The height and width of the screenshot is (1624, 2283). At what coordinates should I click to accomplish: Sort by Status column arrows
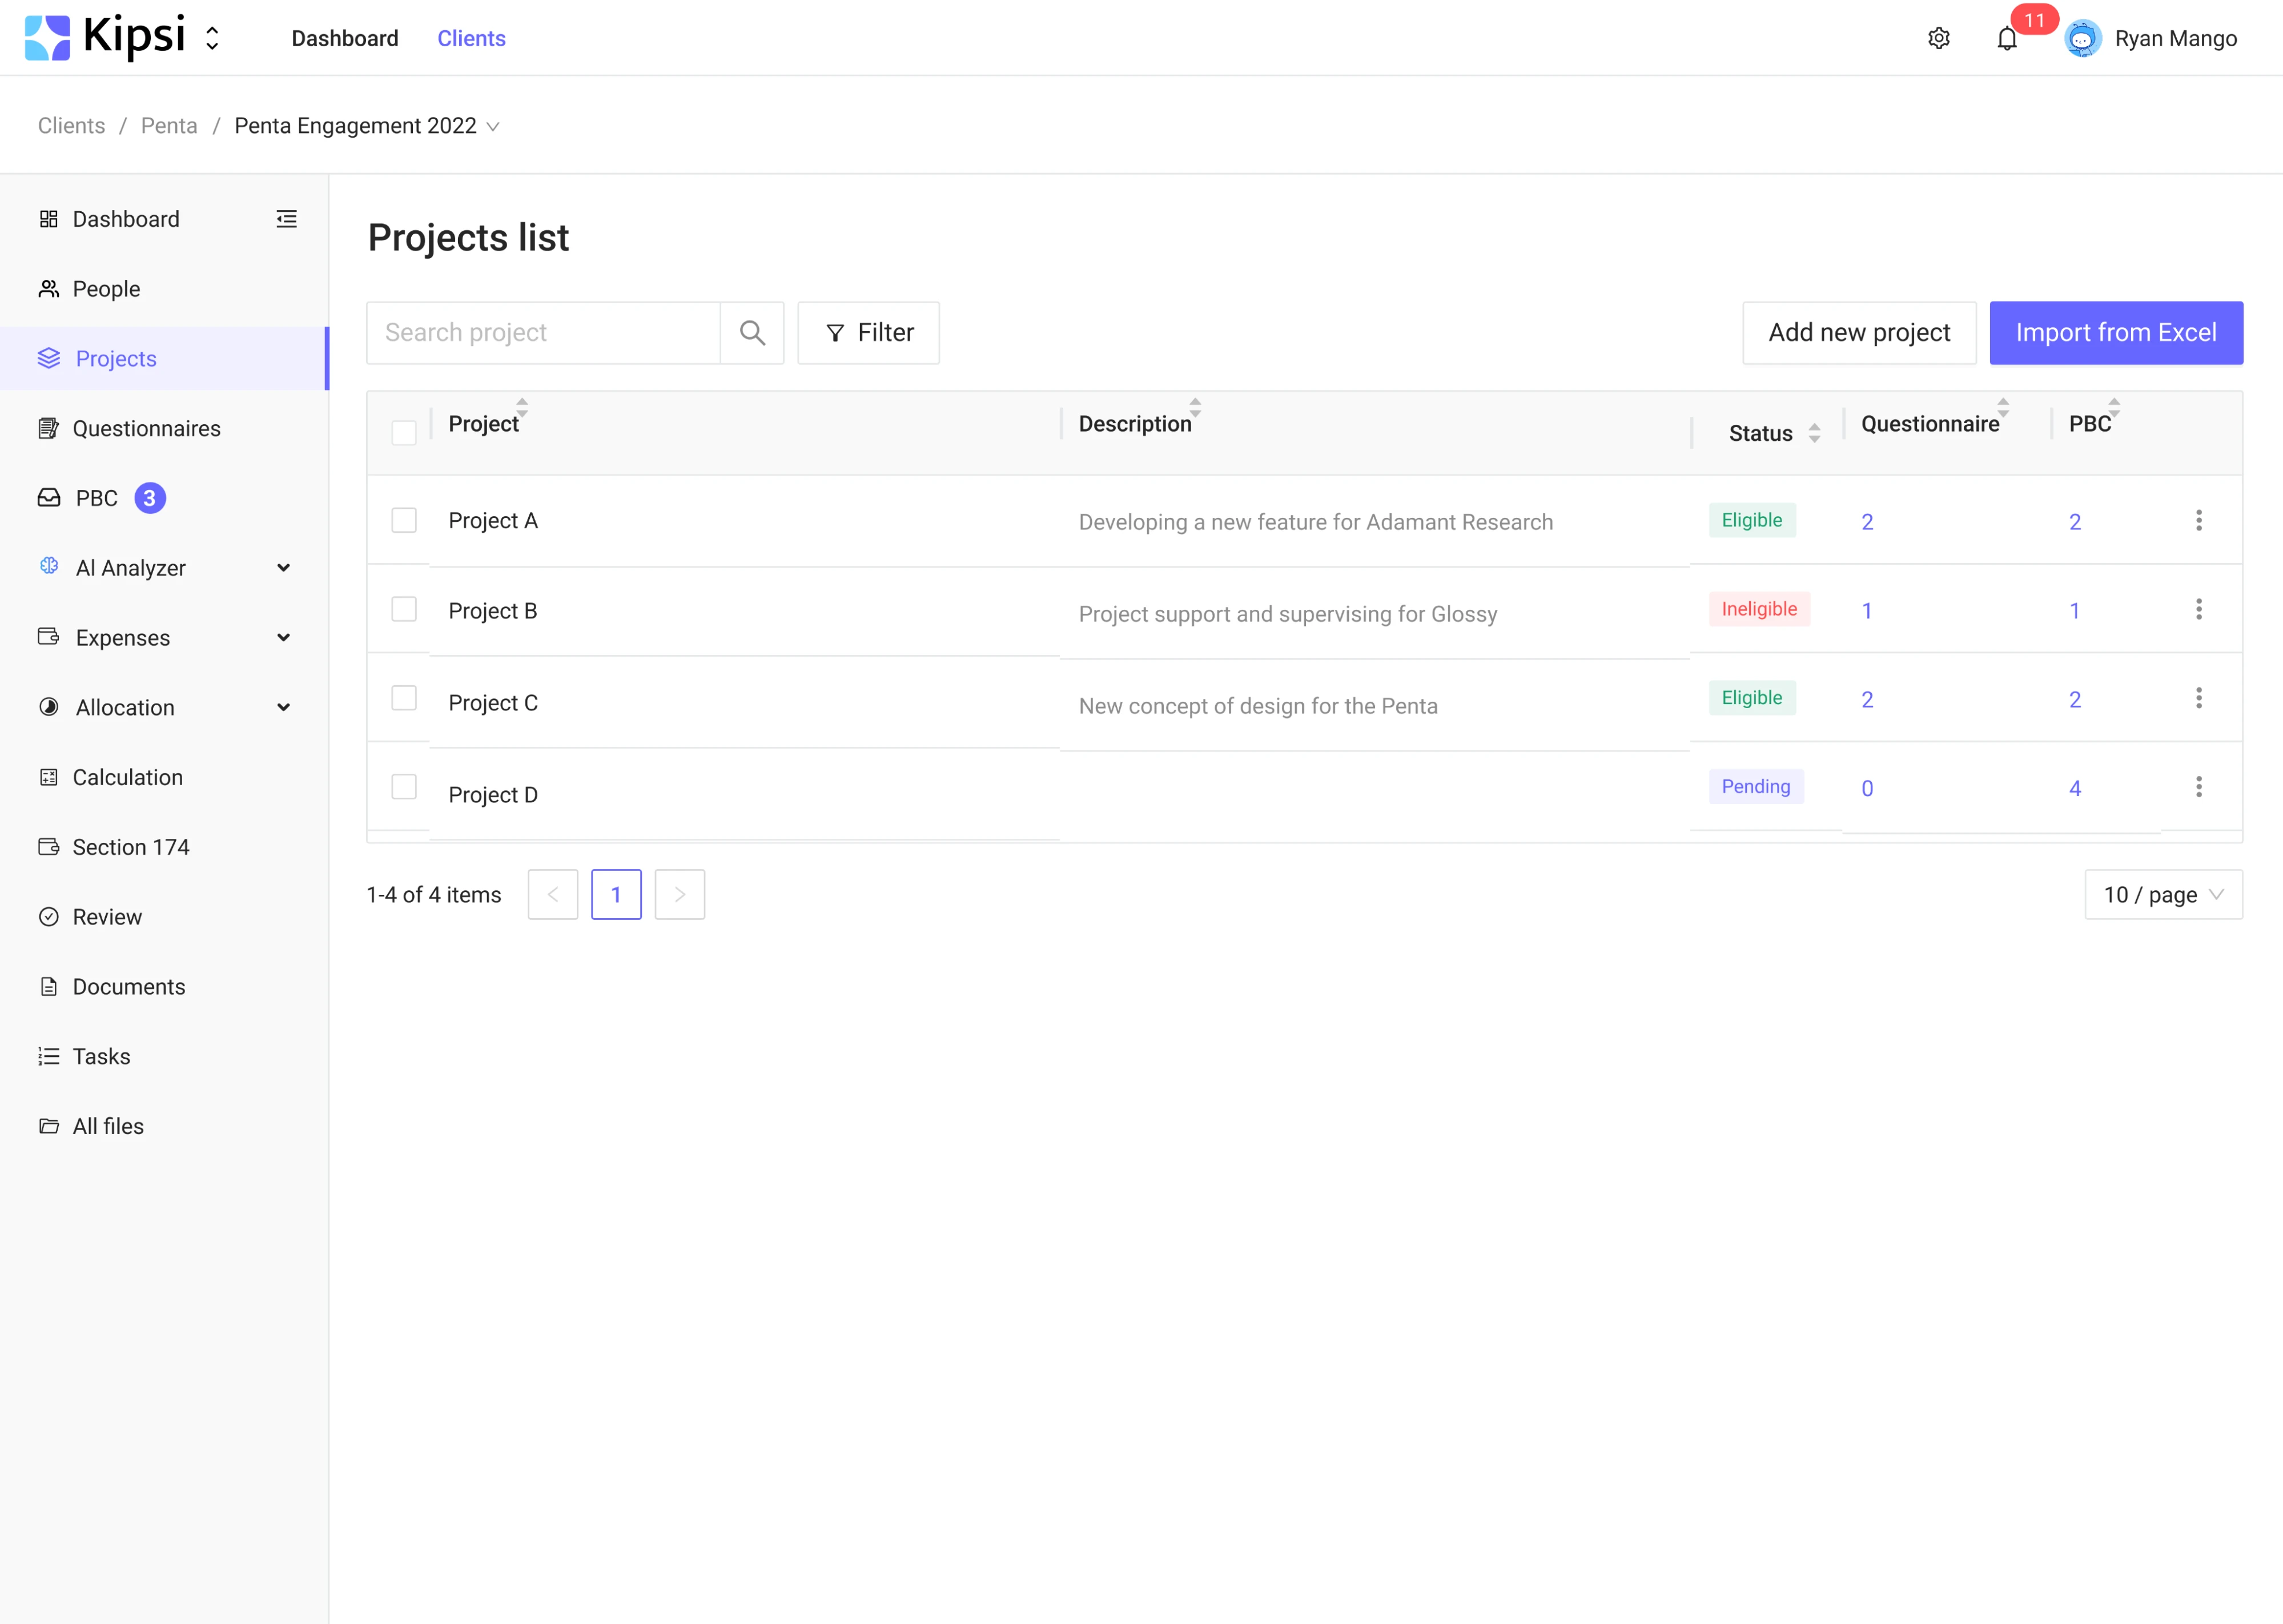point(1814,433)
